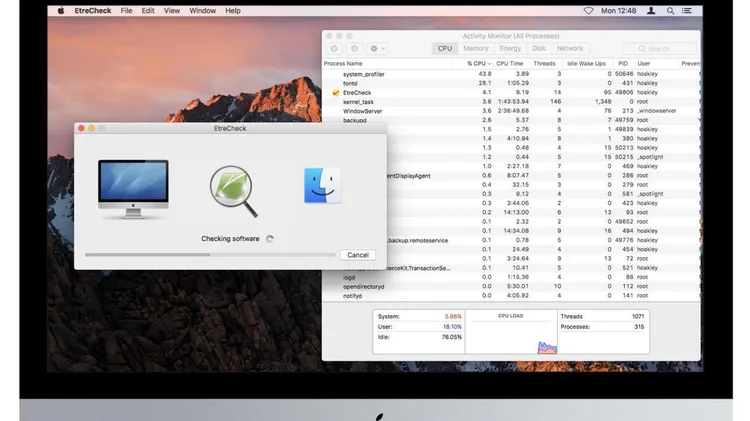This screenshot has width=750, height=421.
Task: Click the EtreCheck magnifying glass icon
Action: pyautogui.click(x=233, y=191)
